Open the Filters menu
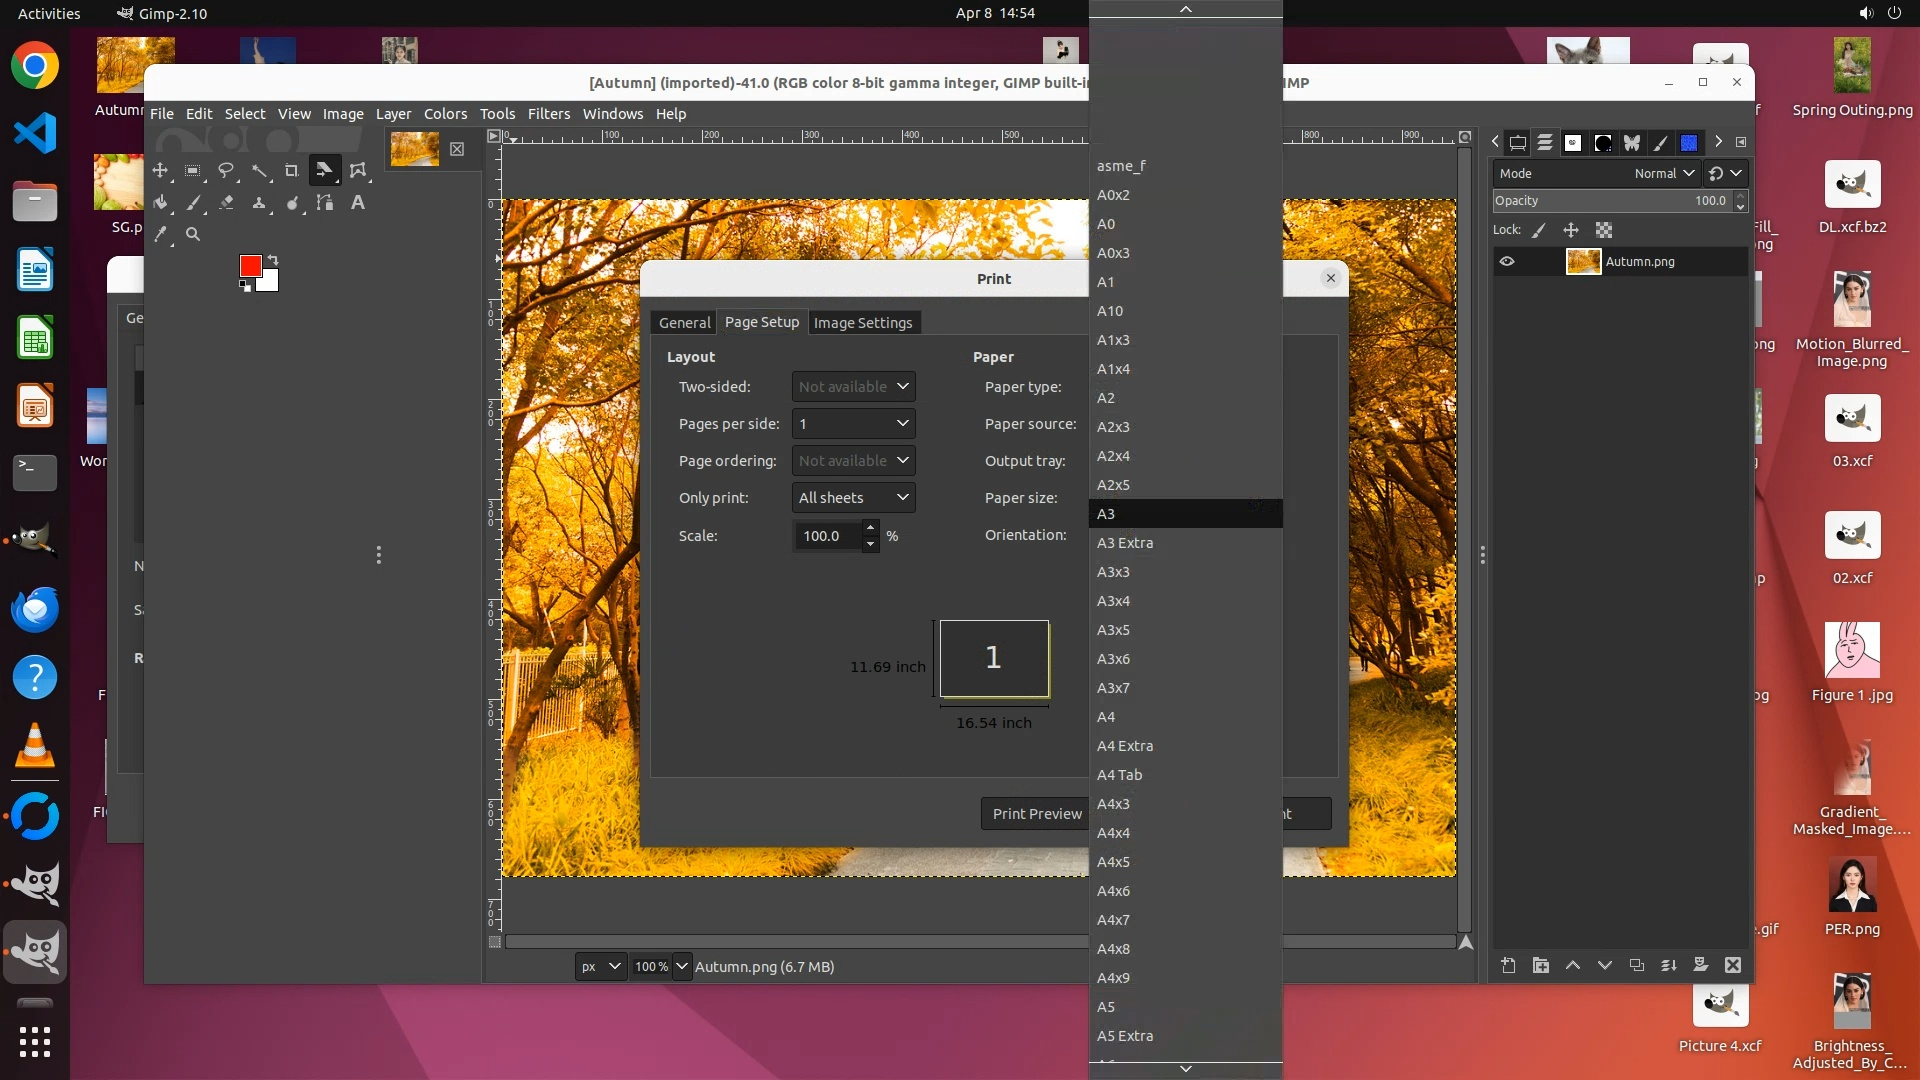 point(548,114)
